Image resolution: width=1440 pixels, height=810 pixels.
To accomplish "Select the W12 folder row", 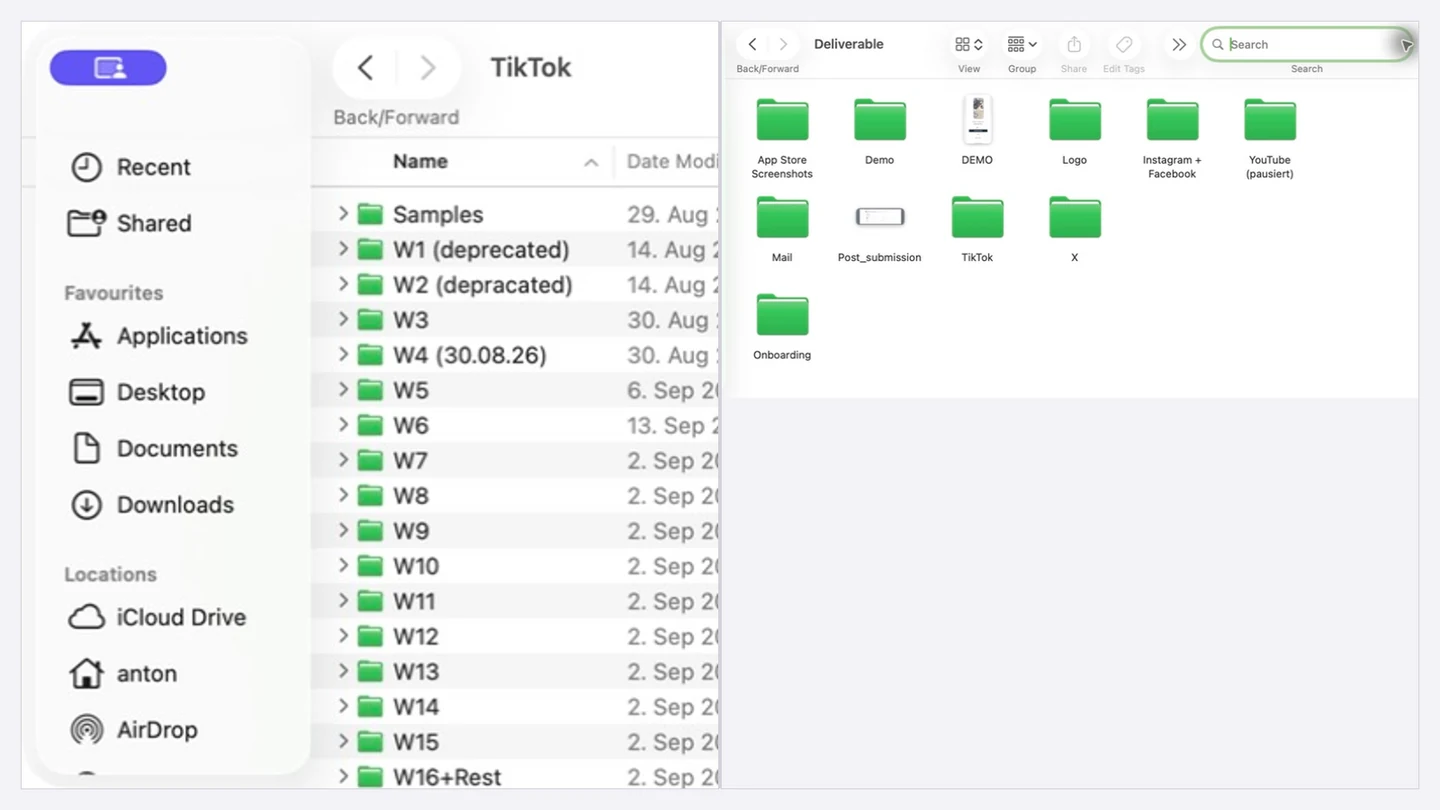I will click(516, 636).
